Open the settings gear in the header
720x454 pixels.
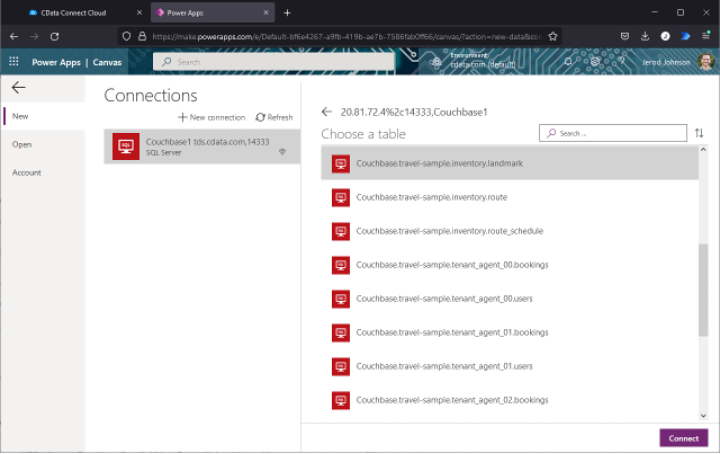[595, 62]
